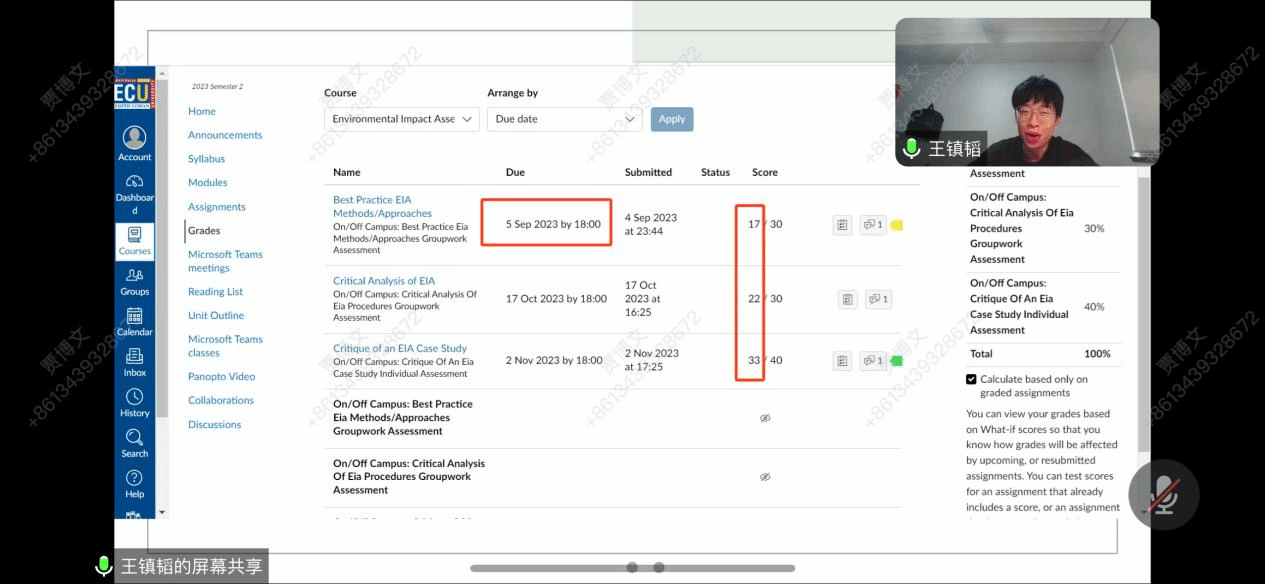Image resolution: width=1265 pixels, height=584 pixels.
Task: Click the Search icon in sidebar
Action: [x=134, y=443]
